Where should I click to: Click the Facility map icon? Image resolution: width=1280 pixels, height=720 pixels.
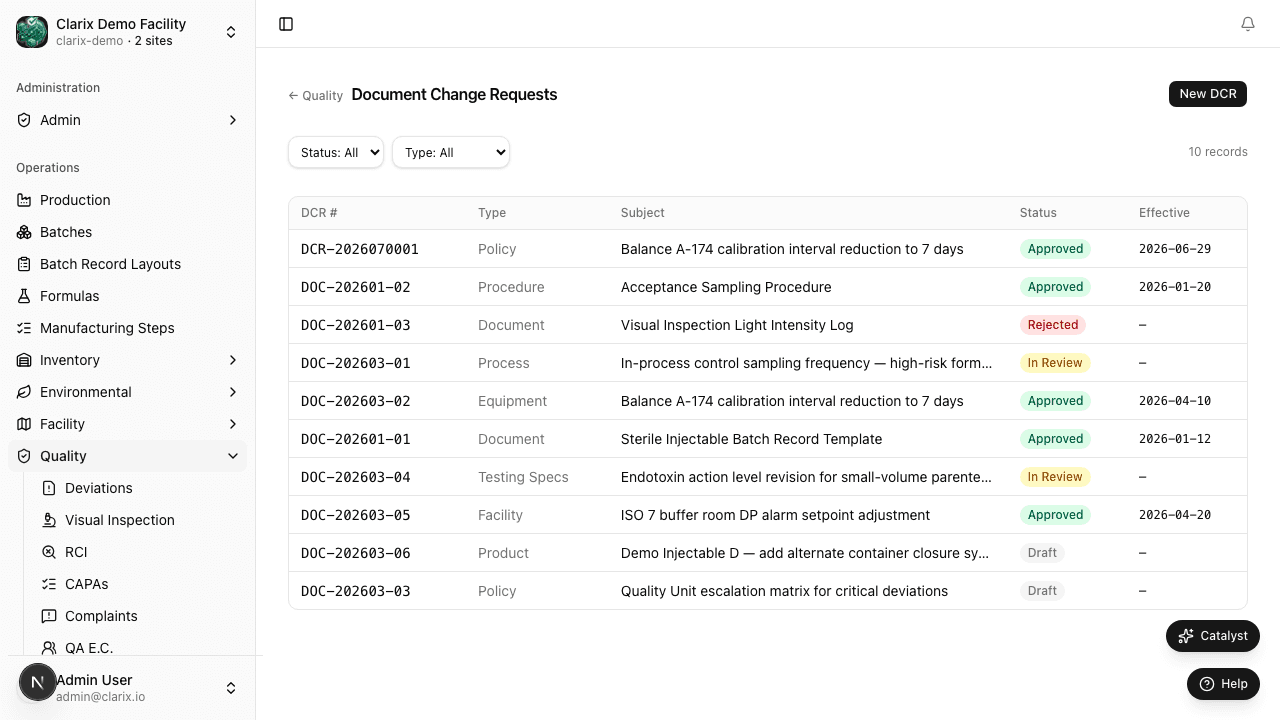[24, 424]
